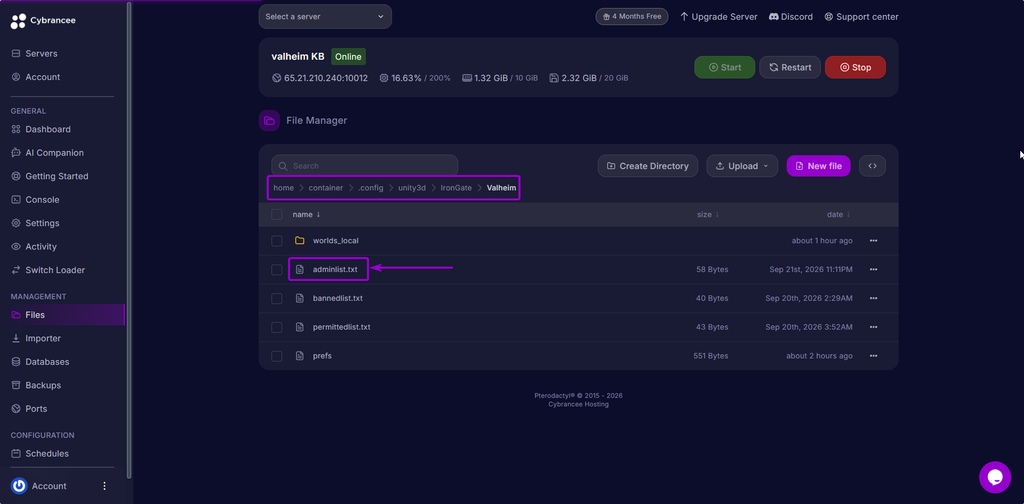Check the bannedlist.txt row checkbox
1024x504 pixels.
tap(277, 298)
